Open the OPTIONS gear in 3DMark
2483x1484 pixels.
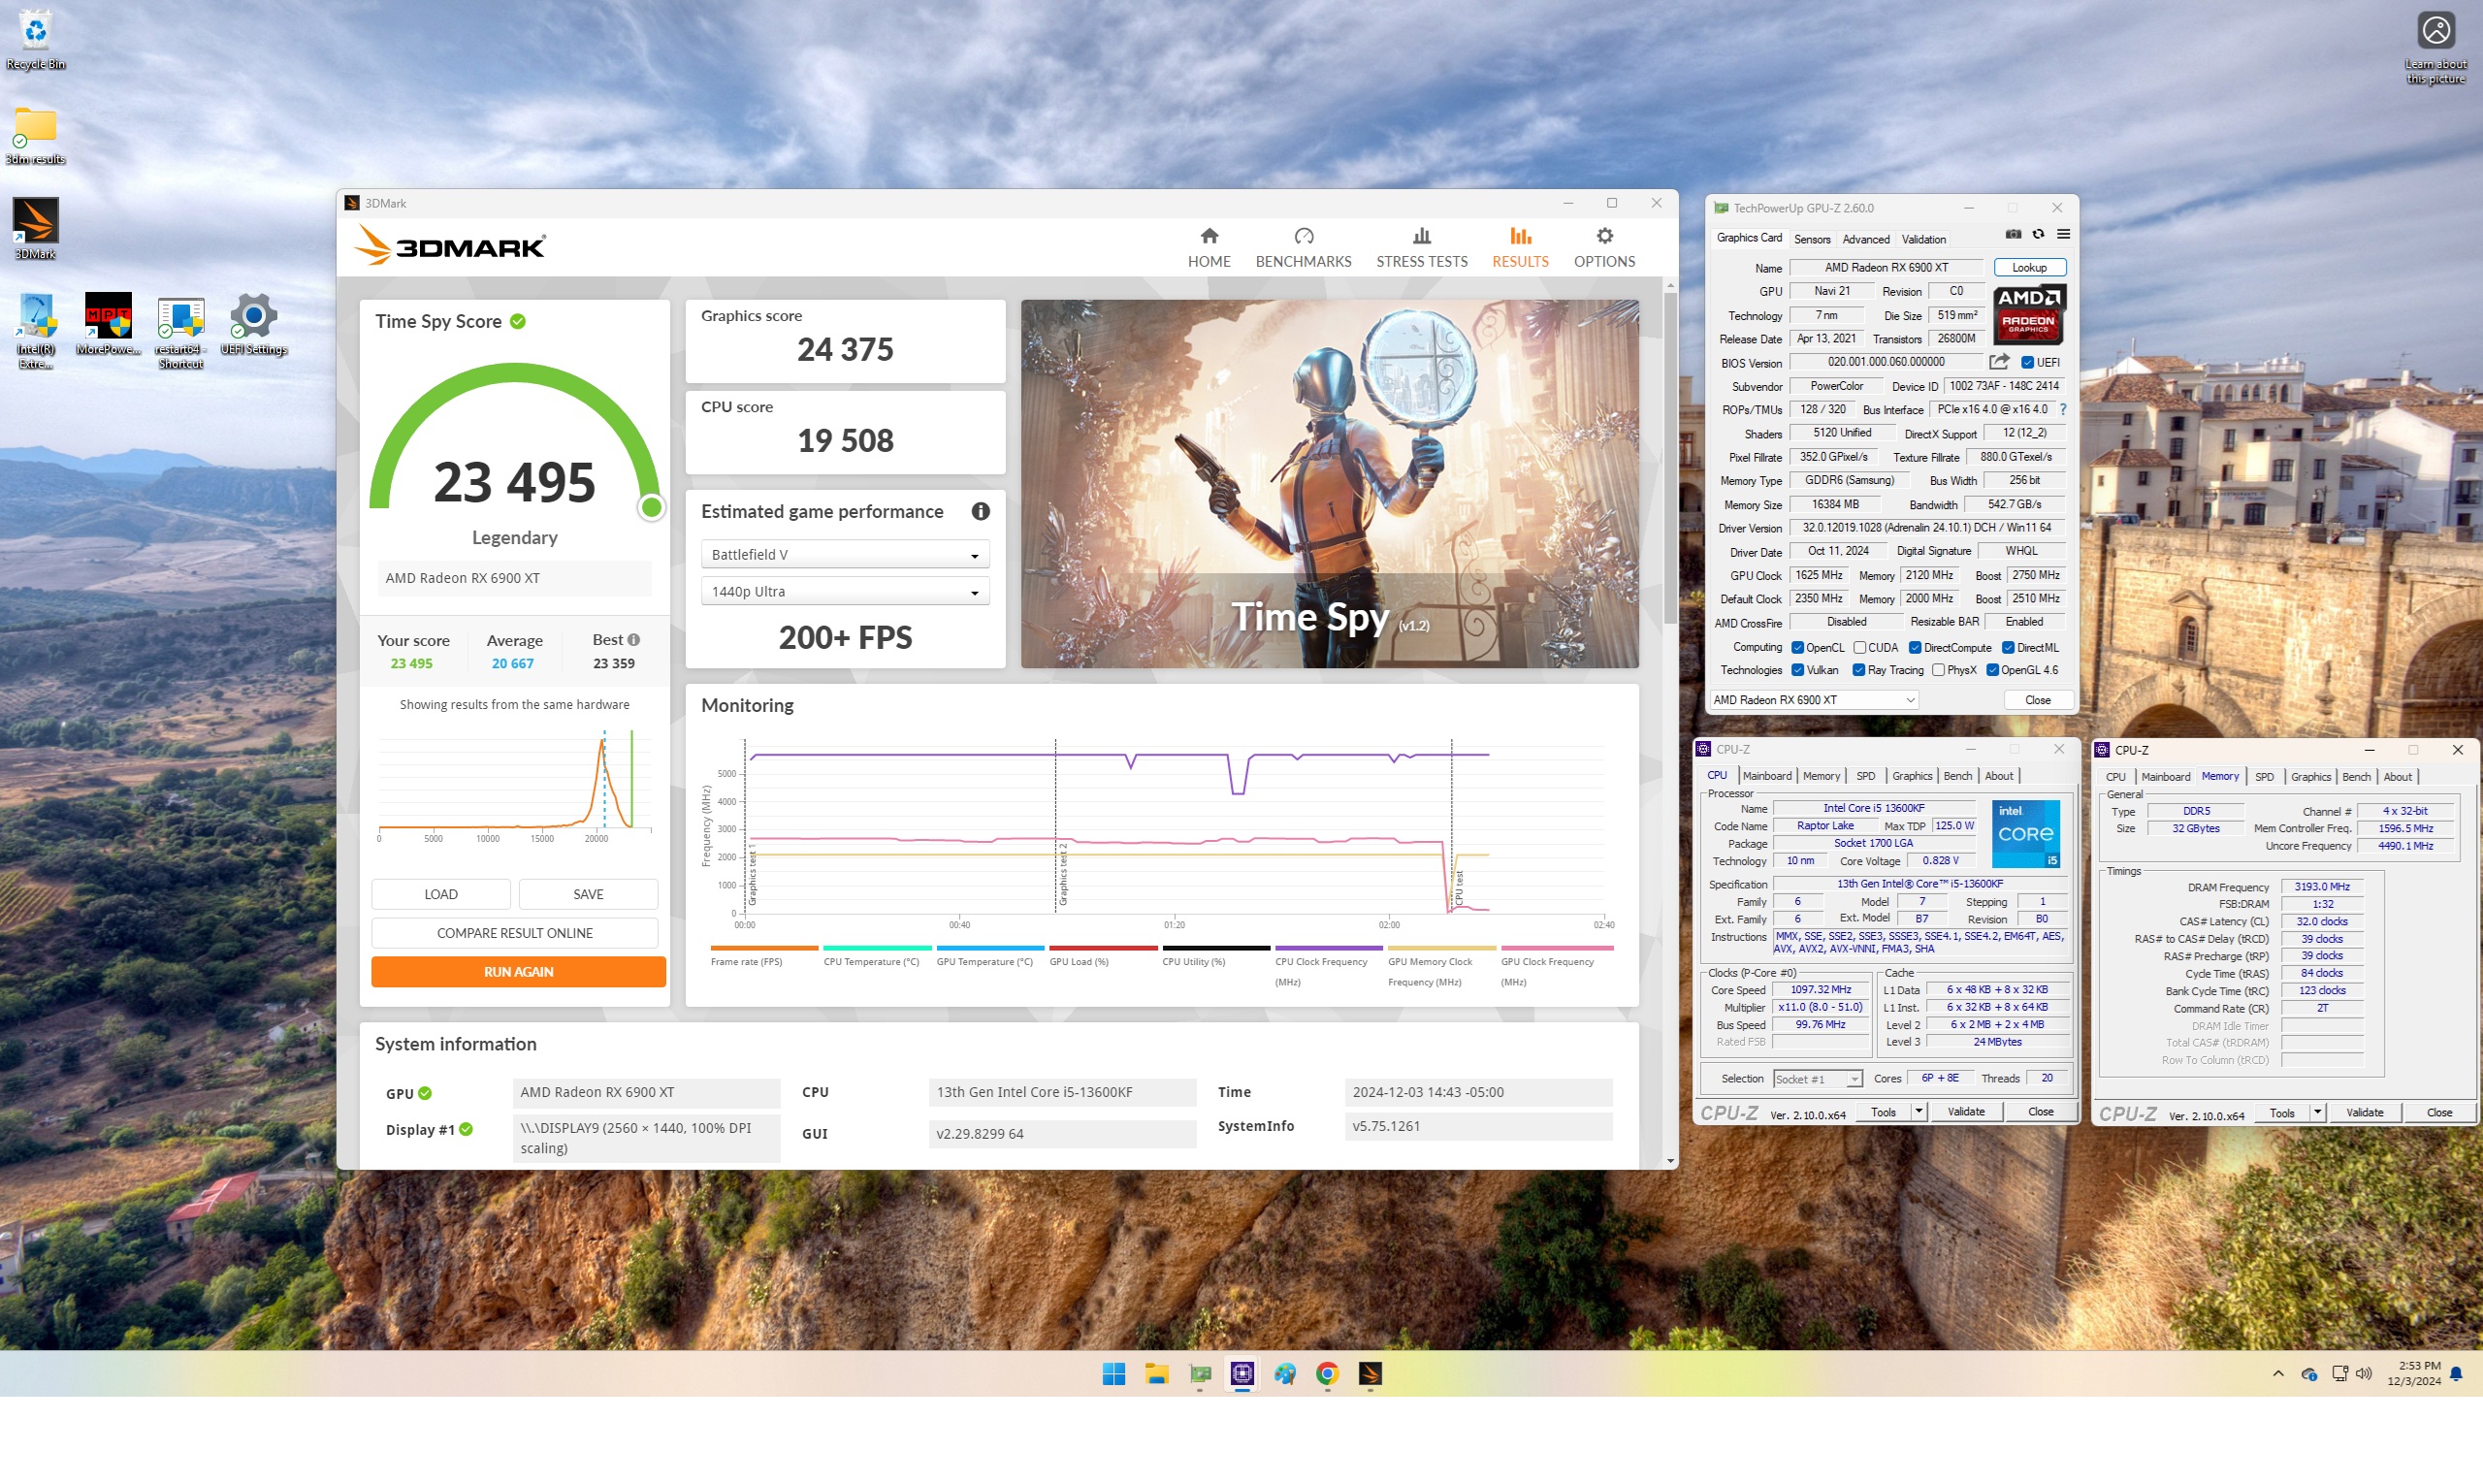[1604, 247]
